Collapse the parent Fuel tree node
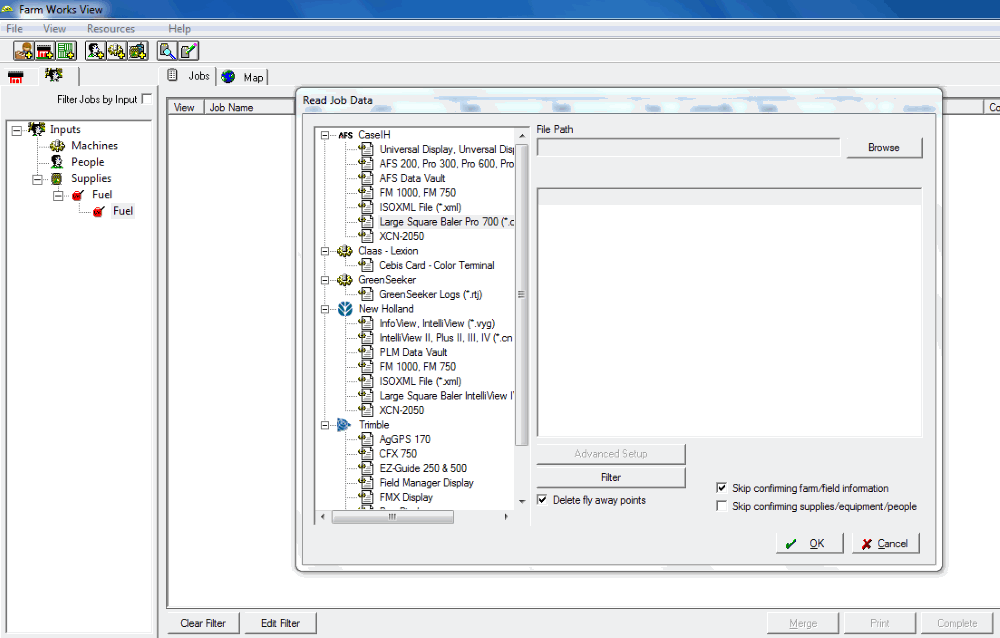Screen dimensions: 1000x638 58,195
